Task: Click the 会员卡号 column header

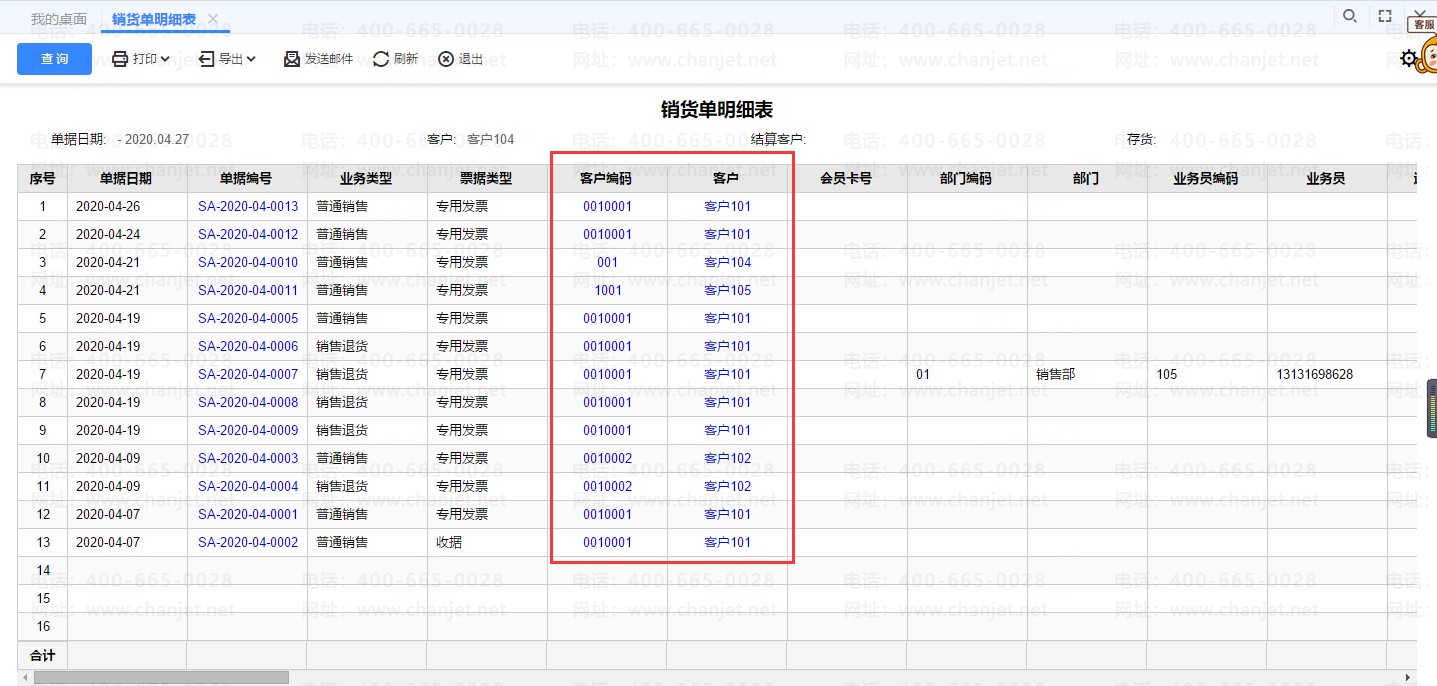Action: (x=846, y=179)
